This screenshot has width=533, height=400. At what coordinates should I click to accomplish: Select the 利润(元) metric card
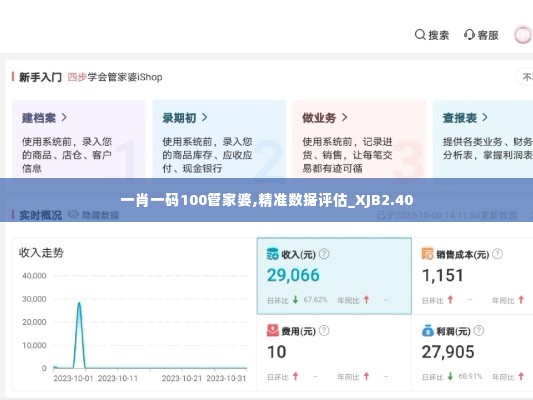(x=472, y=353)
